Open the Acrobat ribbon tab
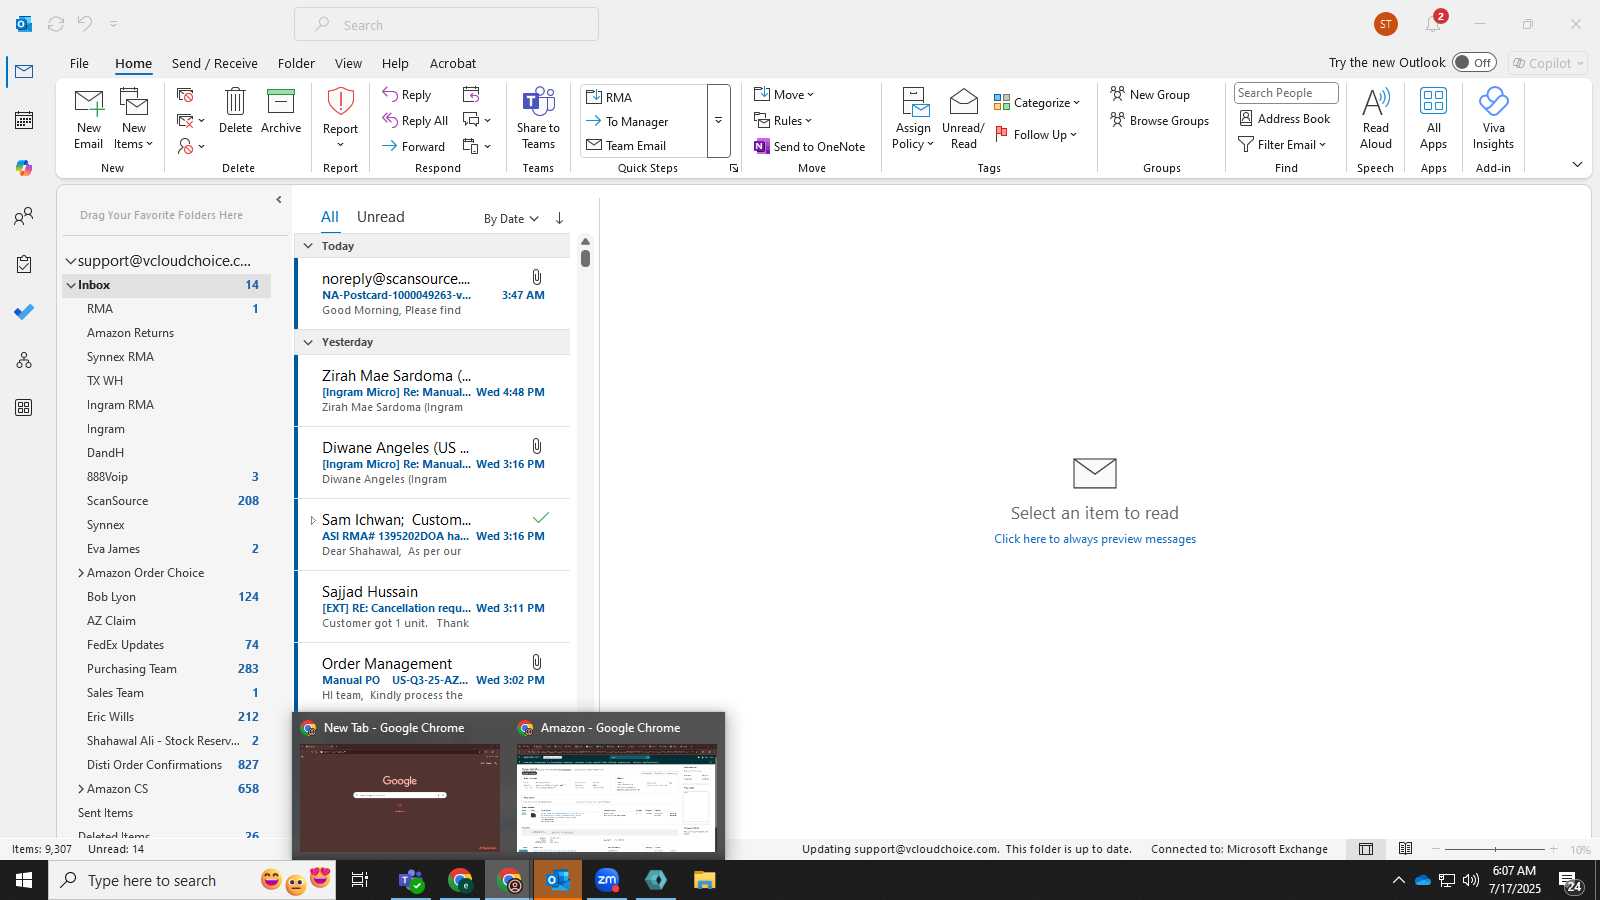1600x900 pixels. pos(453,63)
